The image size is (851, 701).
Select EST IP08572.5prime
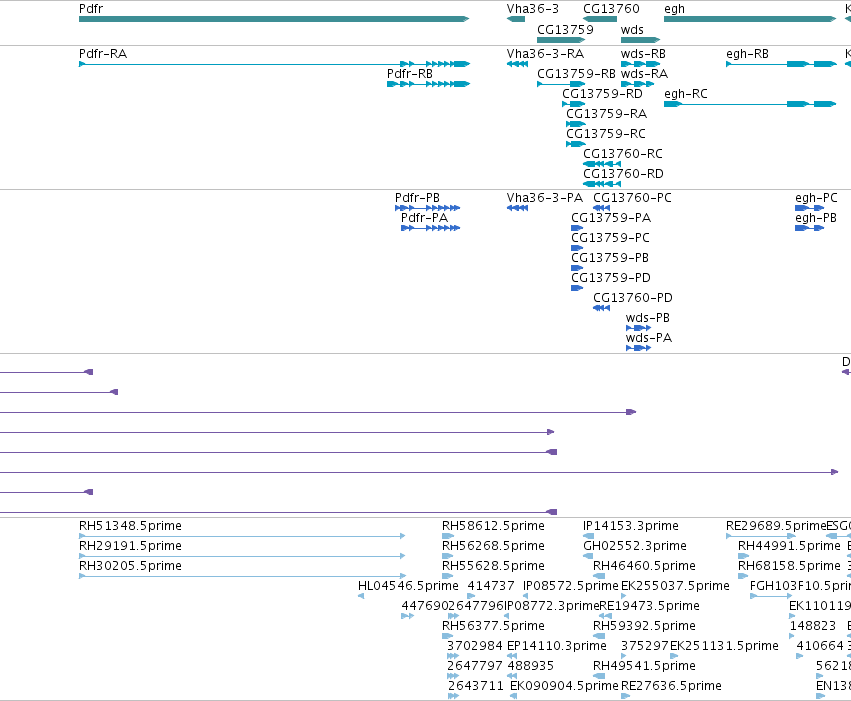click(570, 586)
